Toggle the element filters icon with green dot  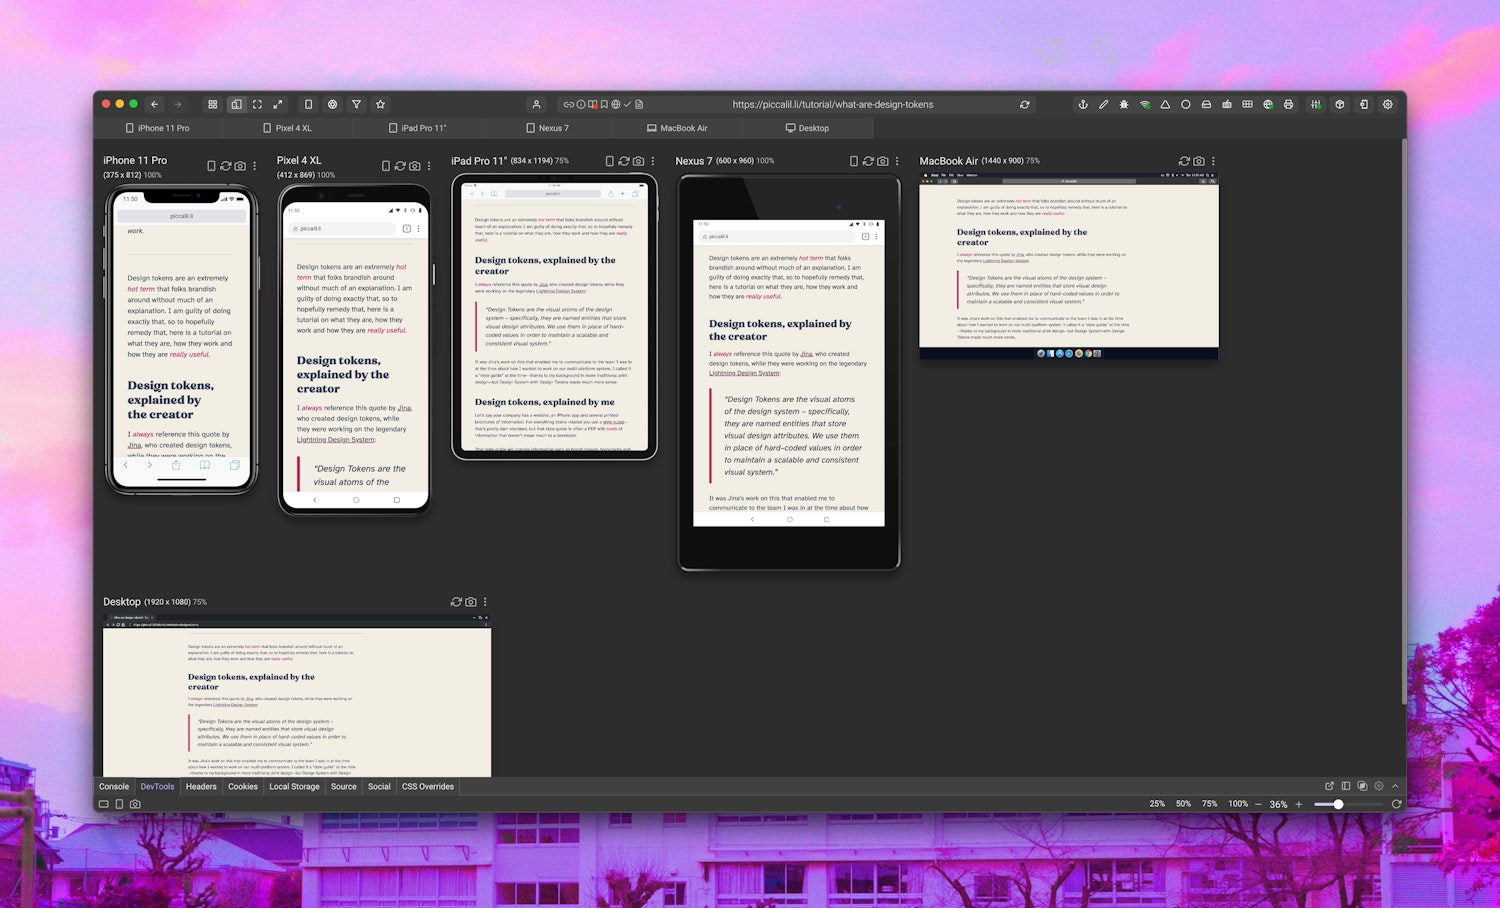click(1317, 104)
